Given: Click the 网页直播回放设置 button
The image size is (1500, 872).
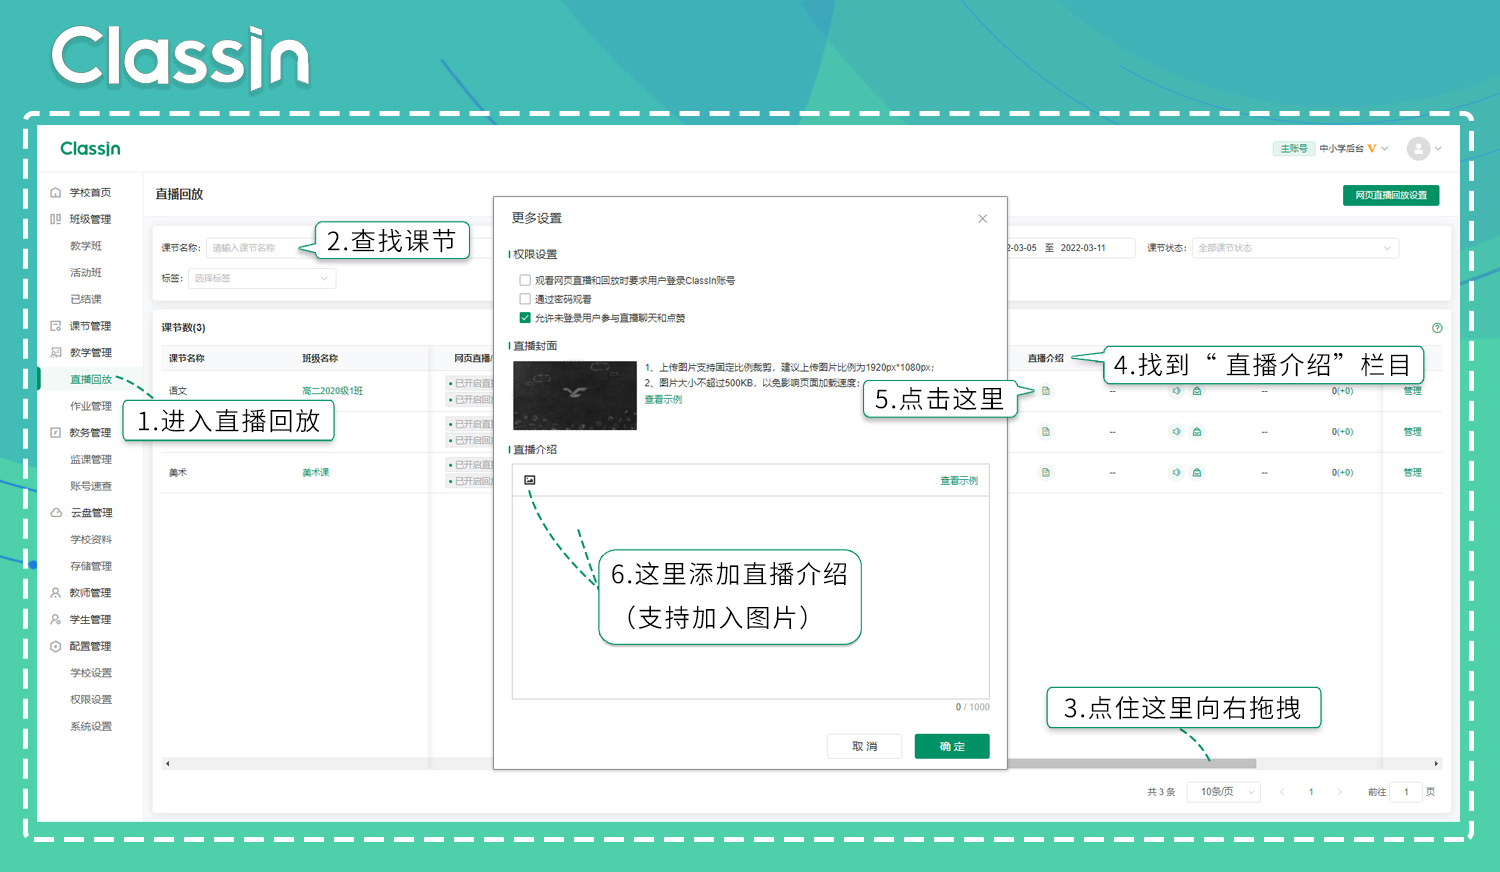Looking at the screenshot, I should pos(1391,195).
